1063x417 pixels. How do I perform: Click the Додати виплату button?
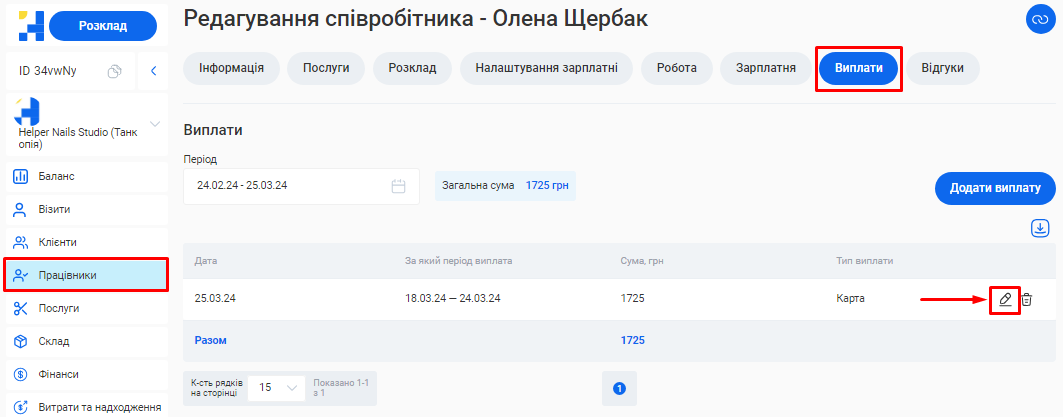click(994, 188)
